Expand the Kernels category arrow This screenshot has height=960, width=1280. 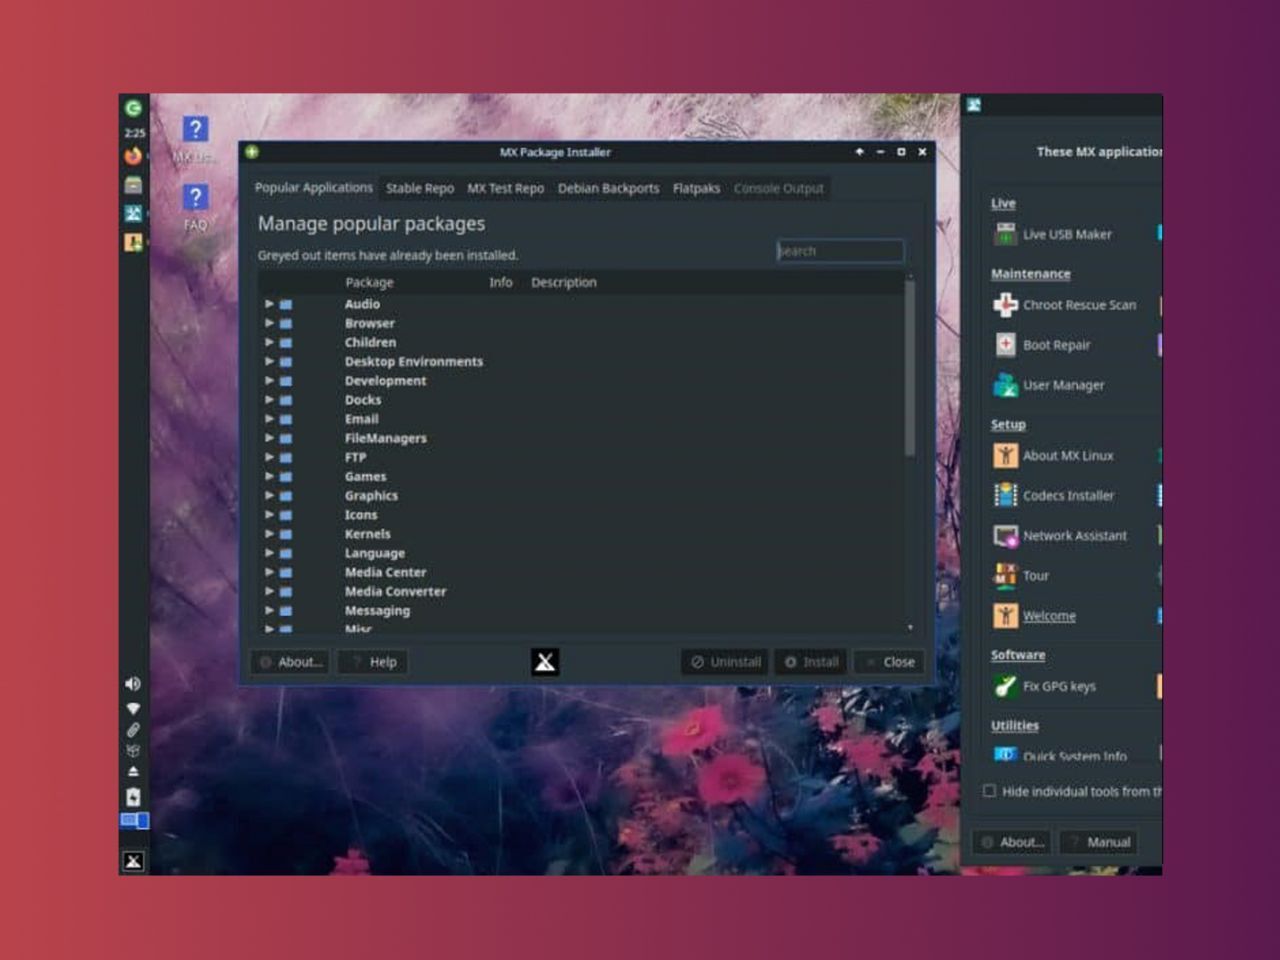click(269, 534)
